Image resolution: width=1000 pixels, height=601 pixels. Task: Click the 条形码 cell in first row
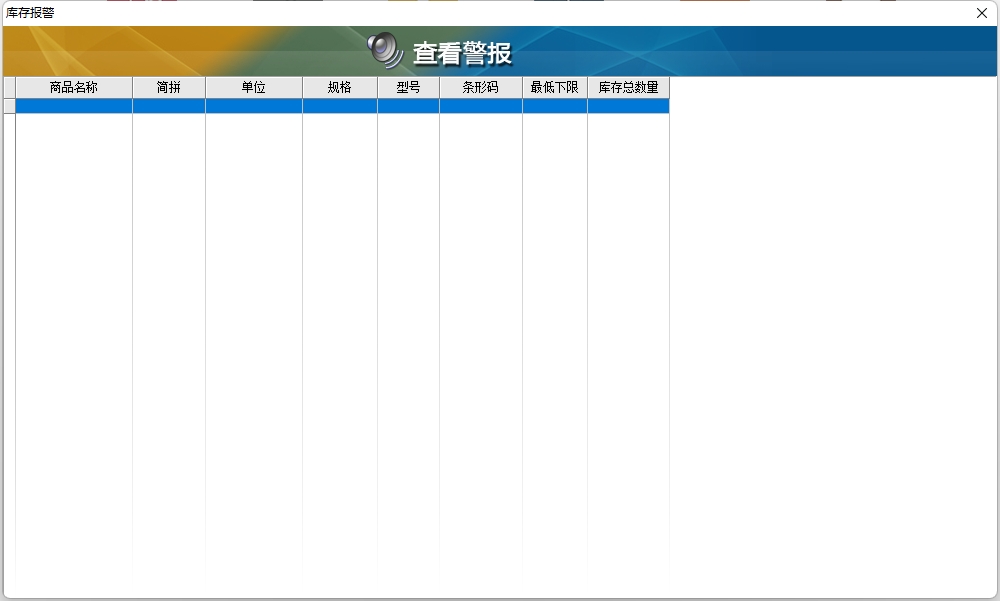480,106
